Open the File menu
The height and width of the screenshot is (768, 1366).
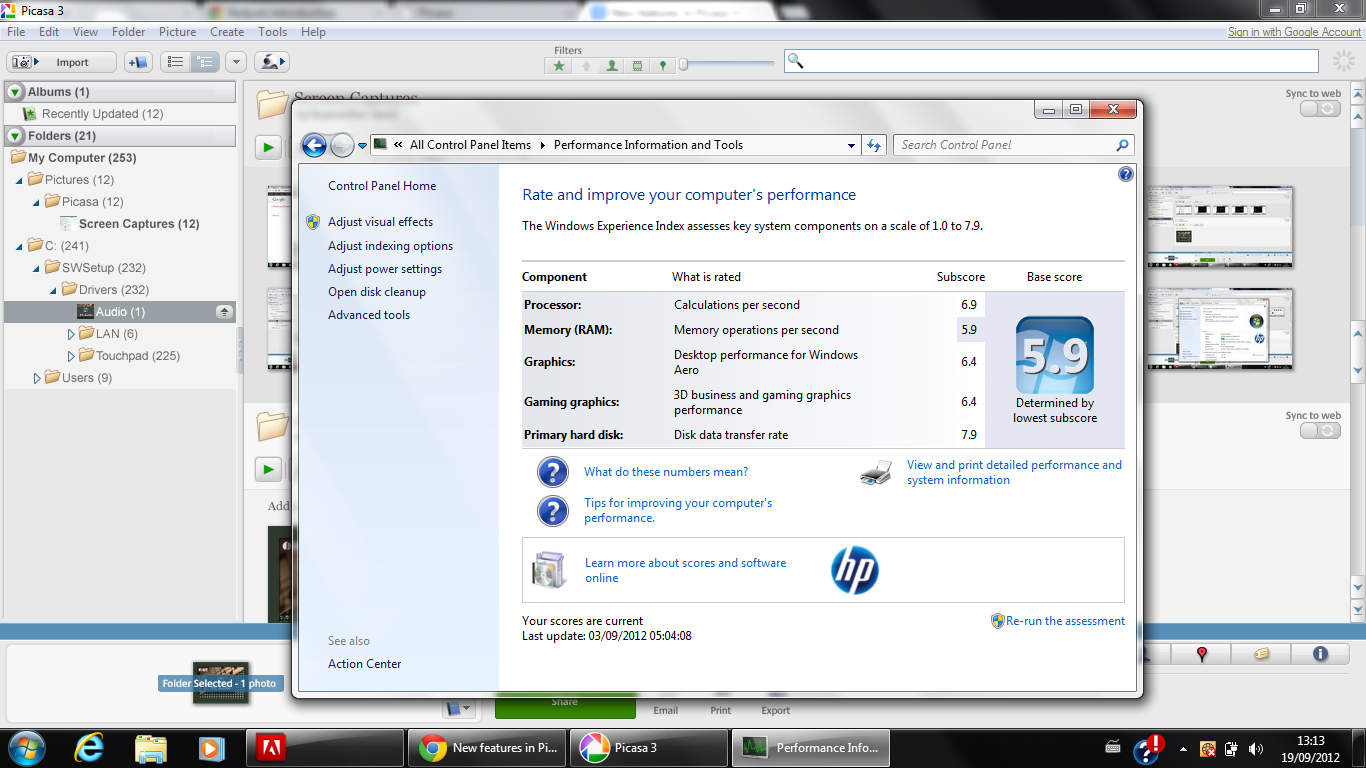(x=15, y=32)
